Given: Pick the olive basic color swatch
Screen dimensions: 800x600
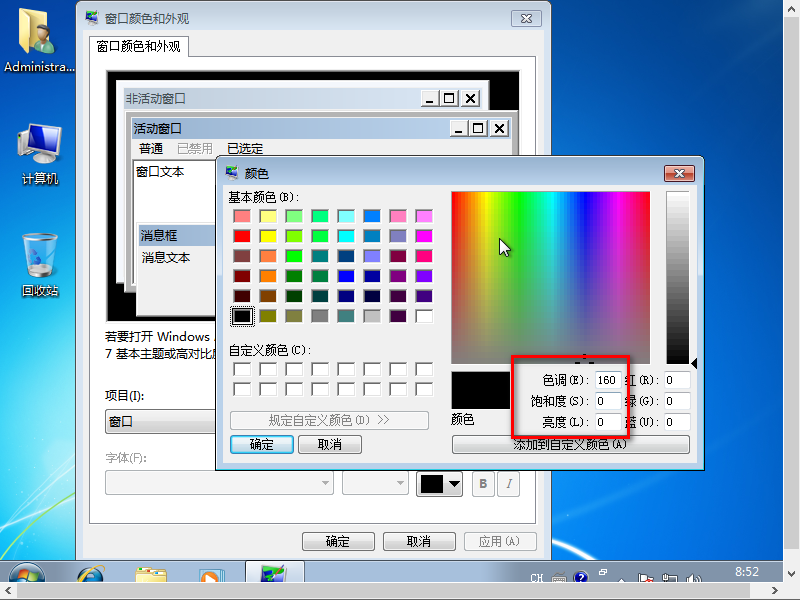Looking at the screenshot, I should [x=268, y=316].
